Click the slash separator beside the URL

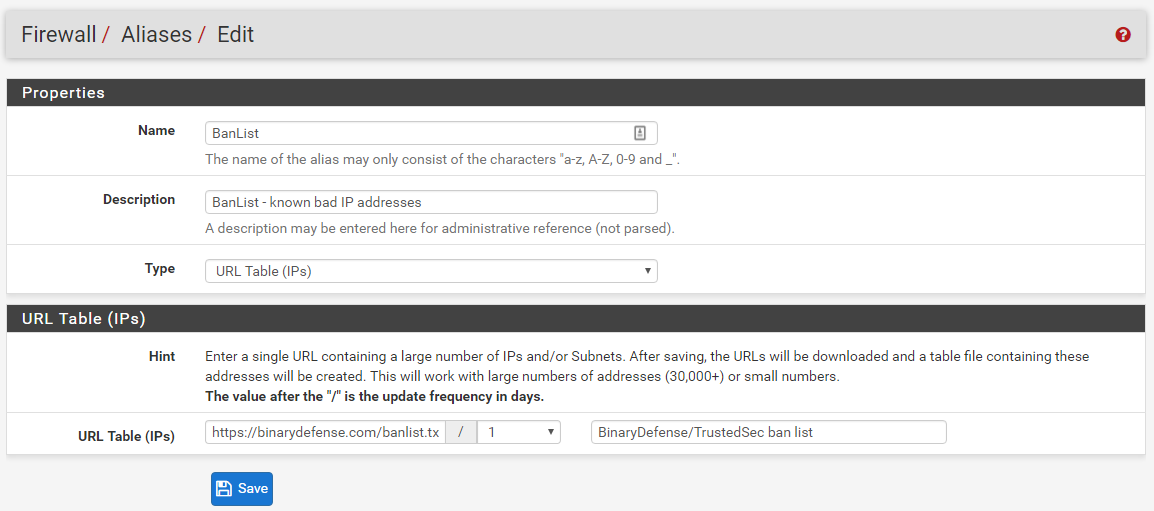point(461,432)
